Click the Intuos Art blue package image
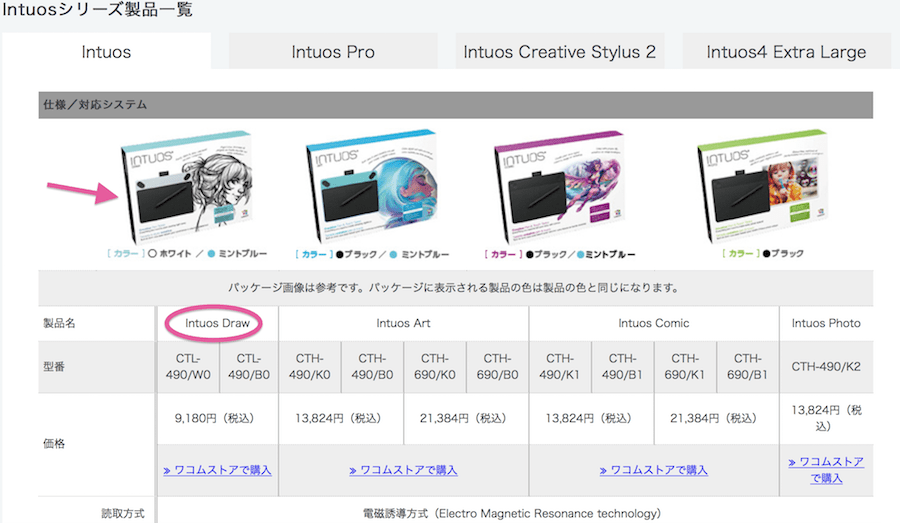The width and height of the screenshot is (900, 523). point(372,185)
